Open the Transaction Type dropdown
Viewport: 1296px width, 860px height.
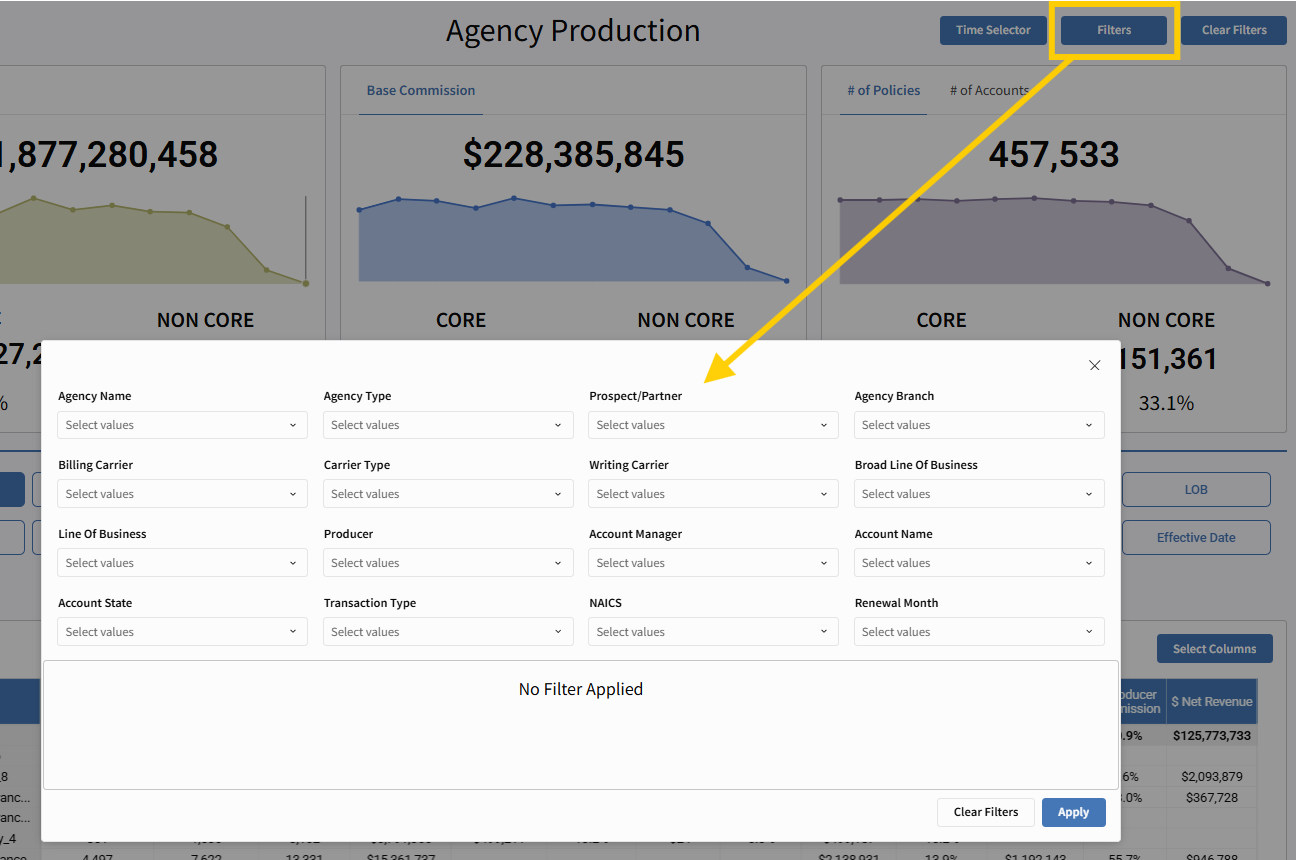pyautogui.click(x=447, y=632)
